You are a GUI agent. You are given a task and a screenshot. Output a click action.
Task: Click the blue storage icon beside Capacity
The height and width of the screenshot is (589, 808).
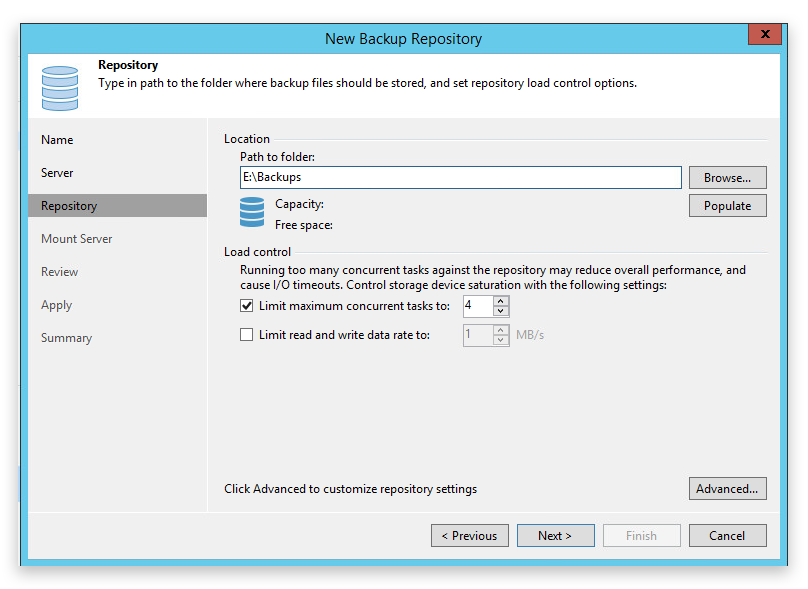tap(252, 212)
